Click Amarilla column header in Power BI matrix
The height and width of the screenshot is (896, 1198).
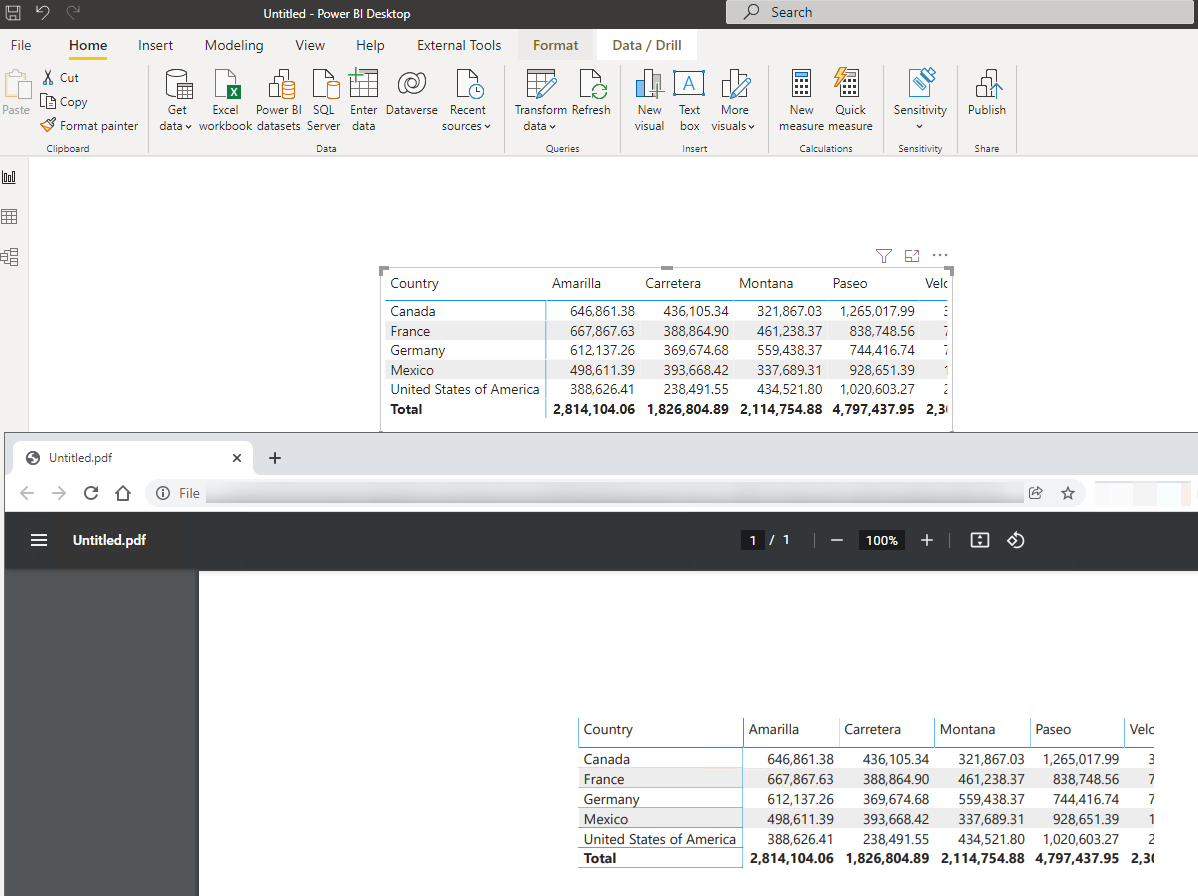(576, 283)
